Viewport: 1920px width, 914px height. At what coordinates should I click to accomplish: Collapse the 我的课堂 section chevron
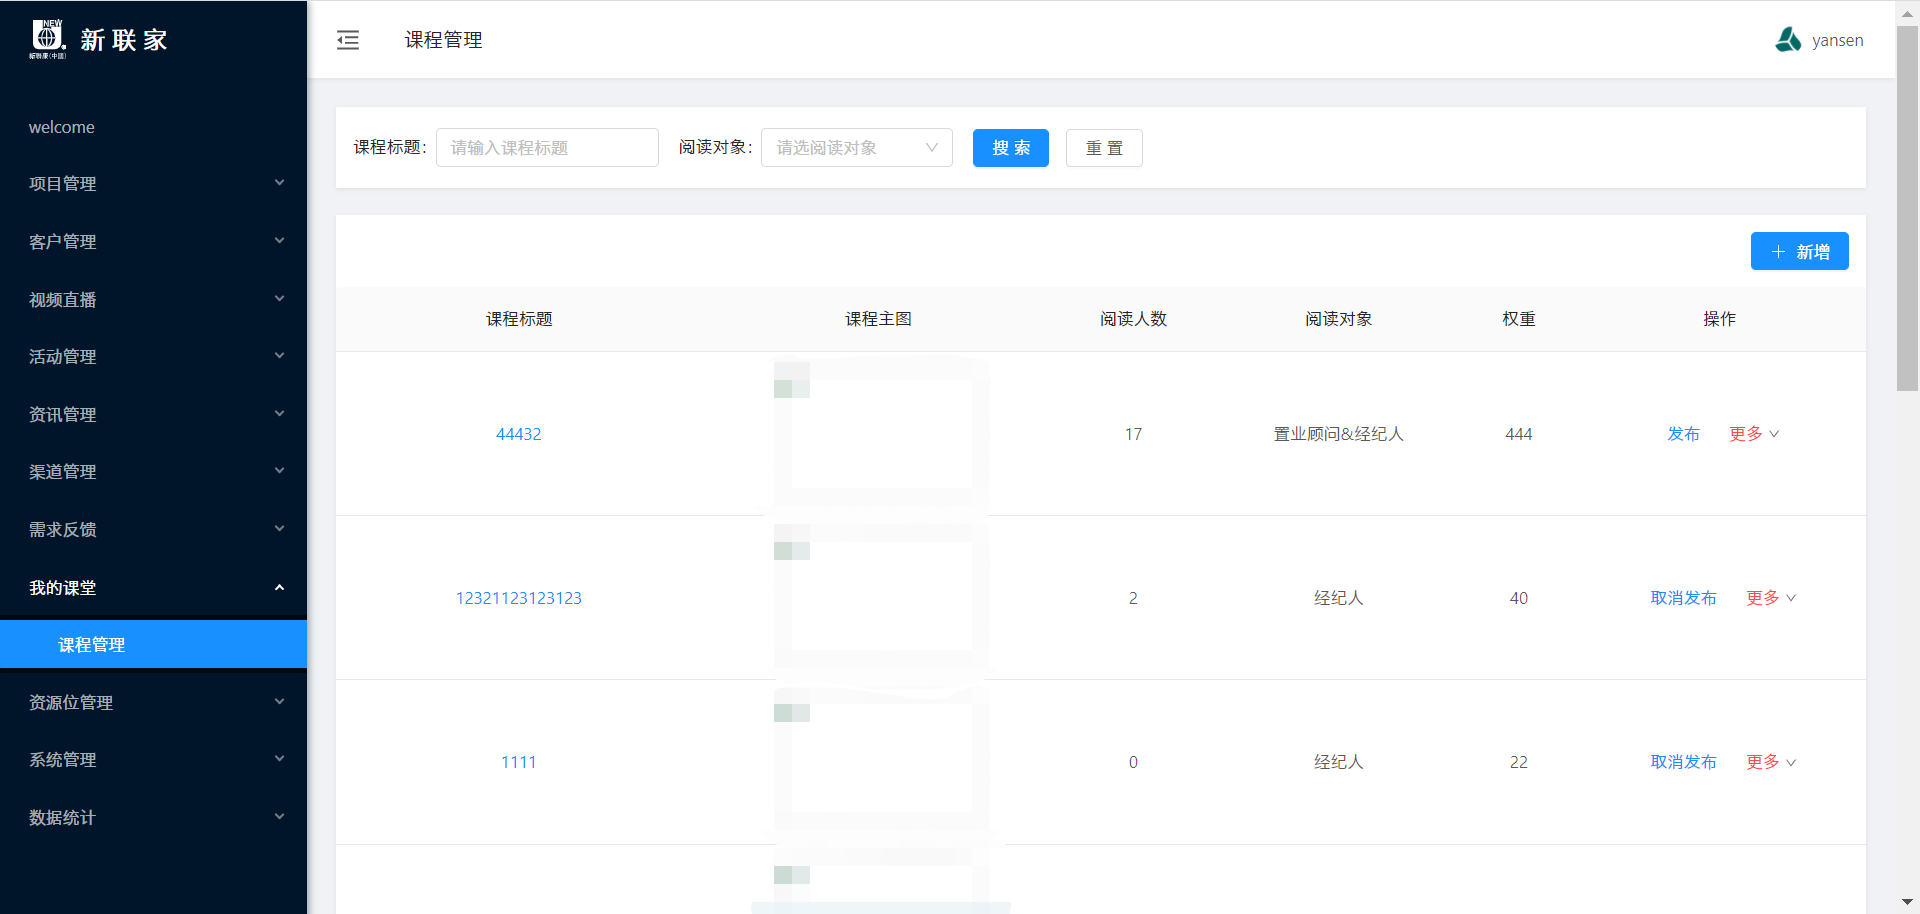coord(280,588)
